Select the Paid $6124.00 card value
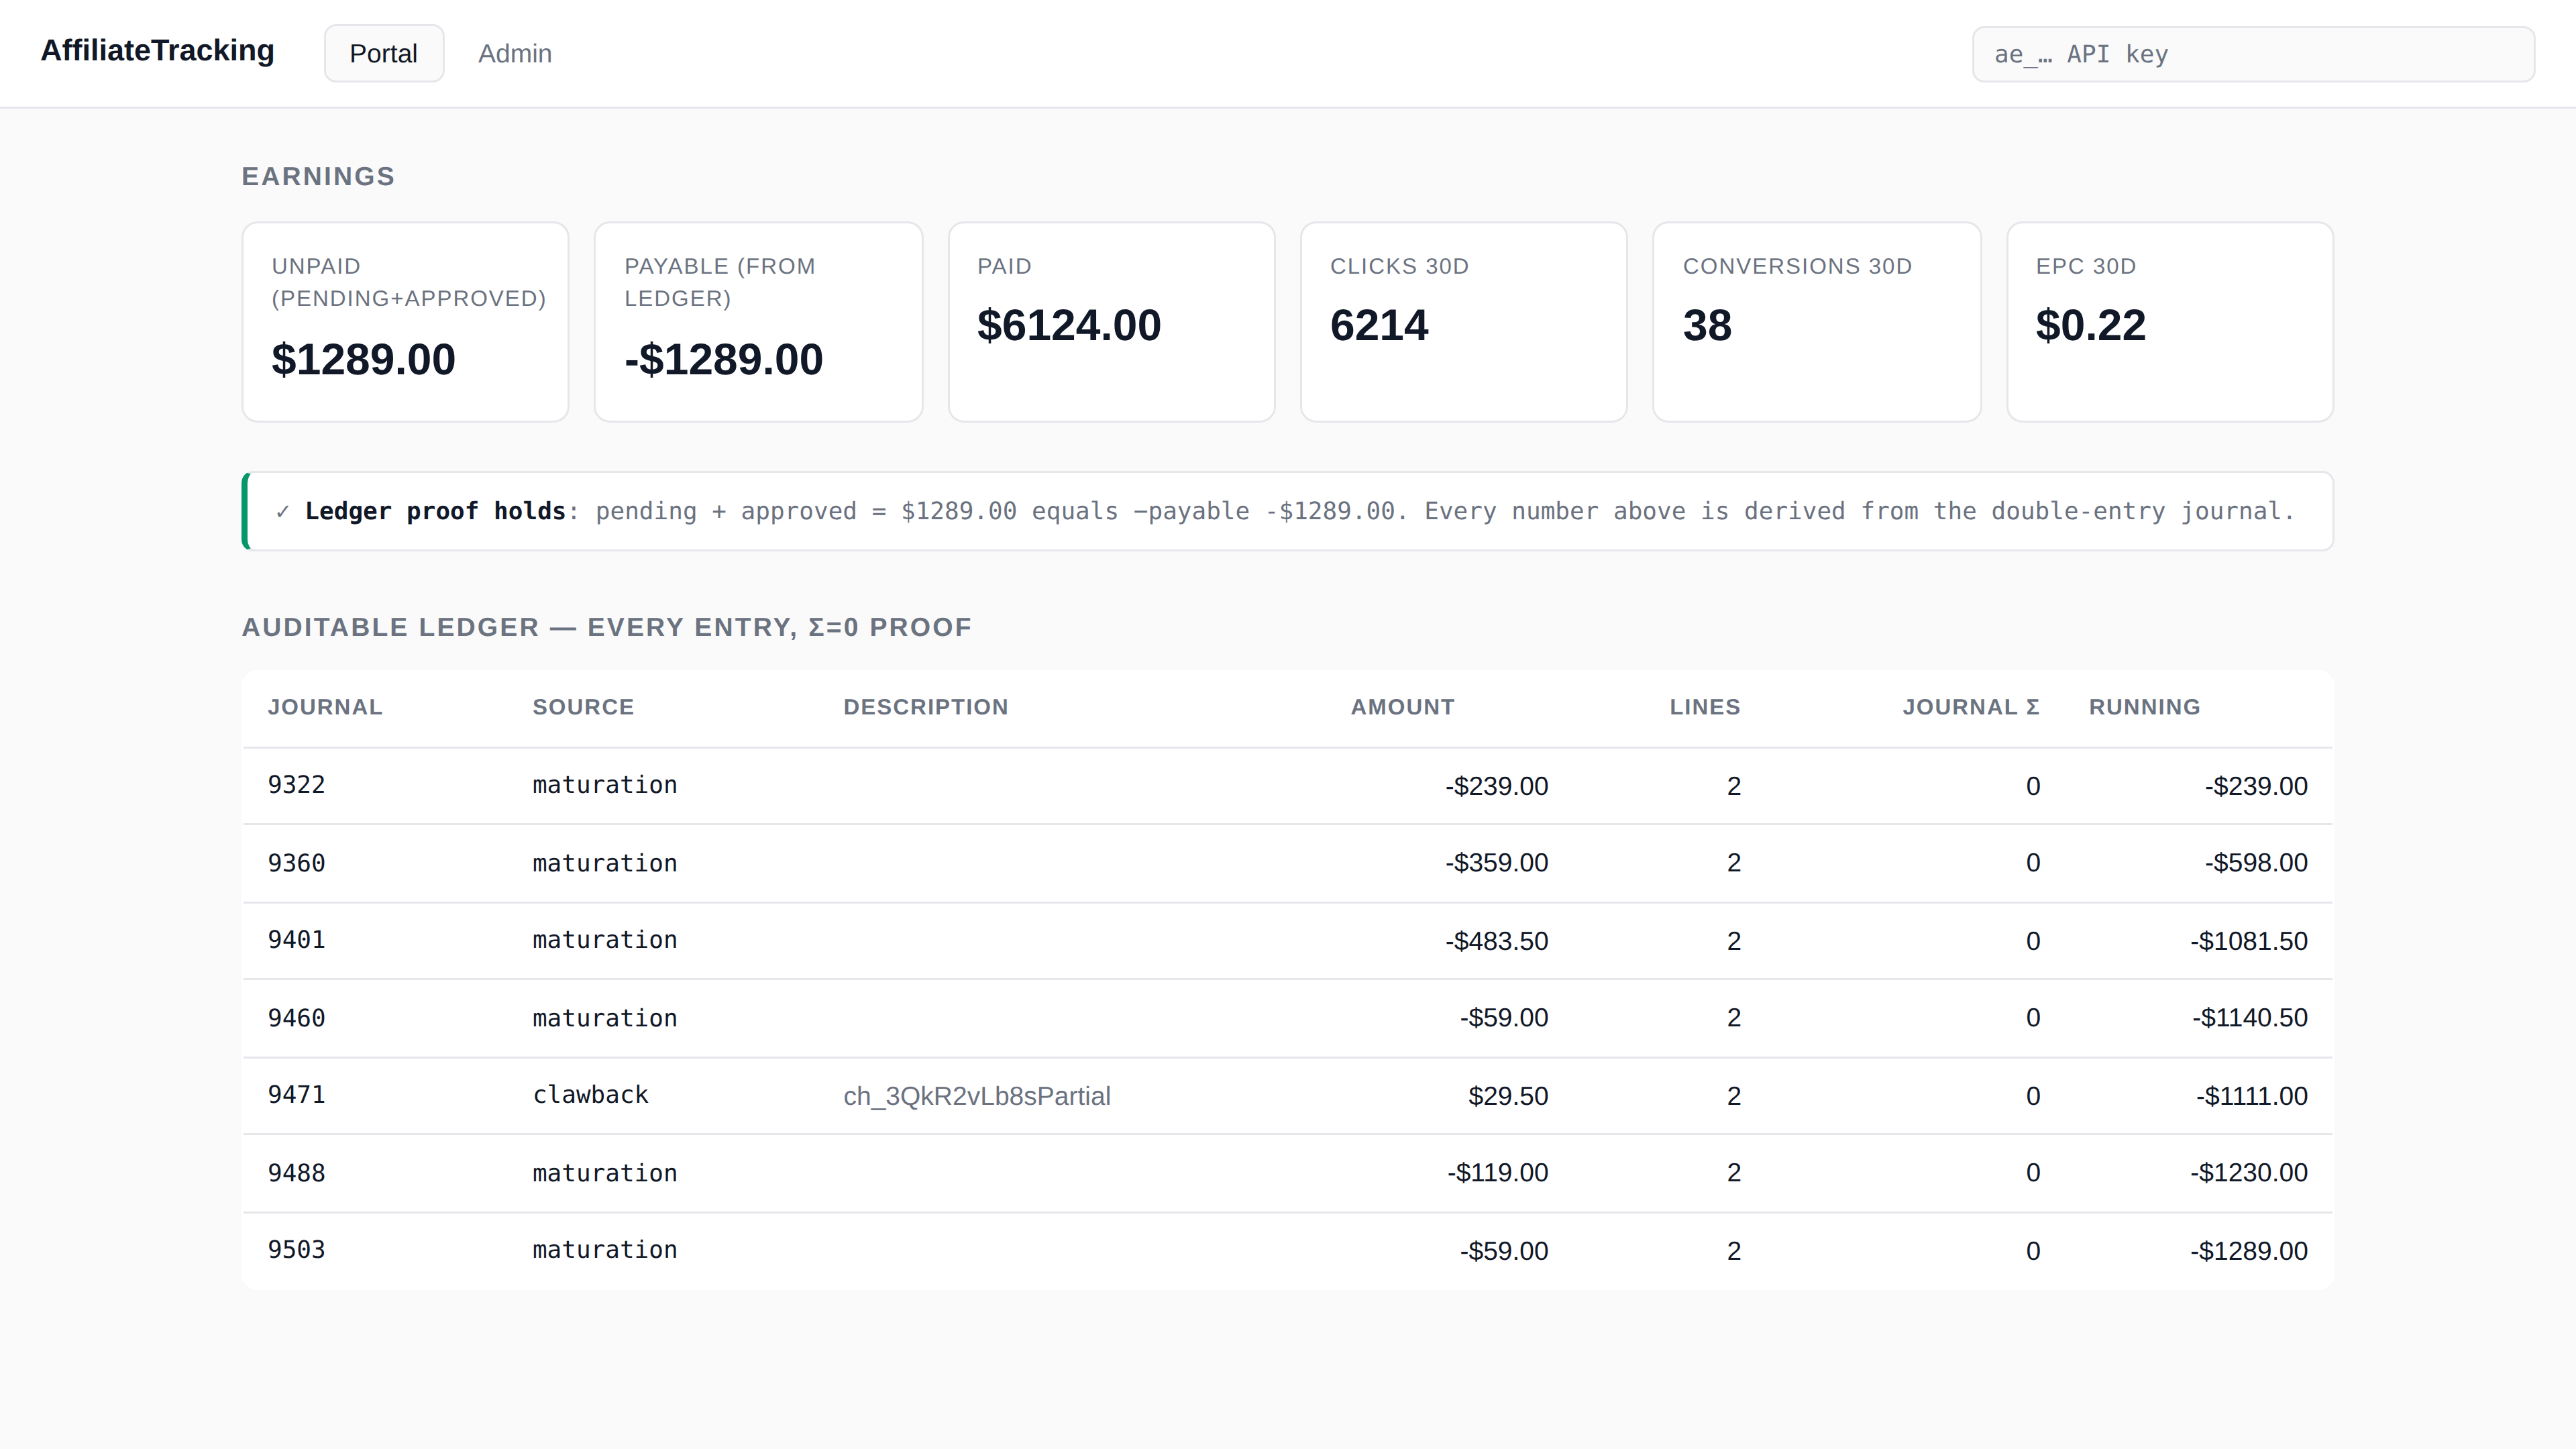2576x1449 pixels. click(x=1068, y=325)
